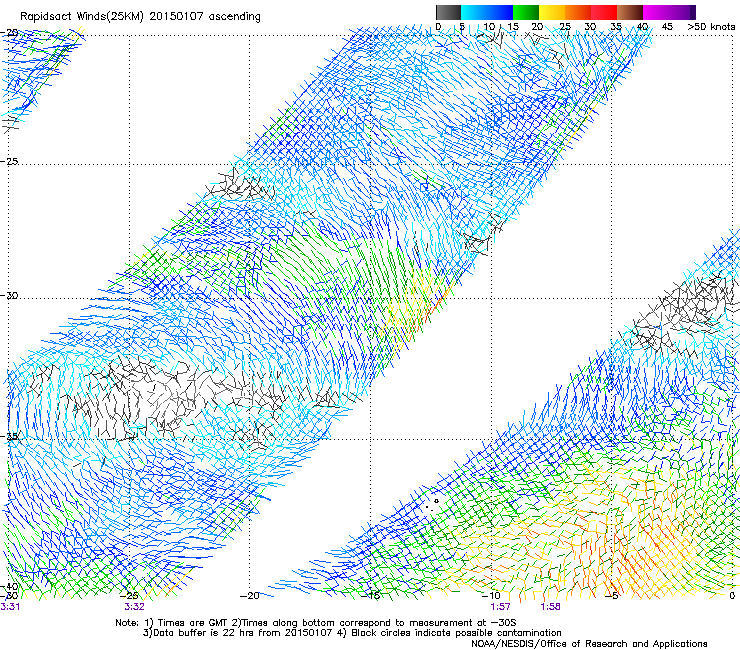The image size is (740, 650).
Task: Click the "0" longitude label at bottom right
Action: (x=732, y=596)
